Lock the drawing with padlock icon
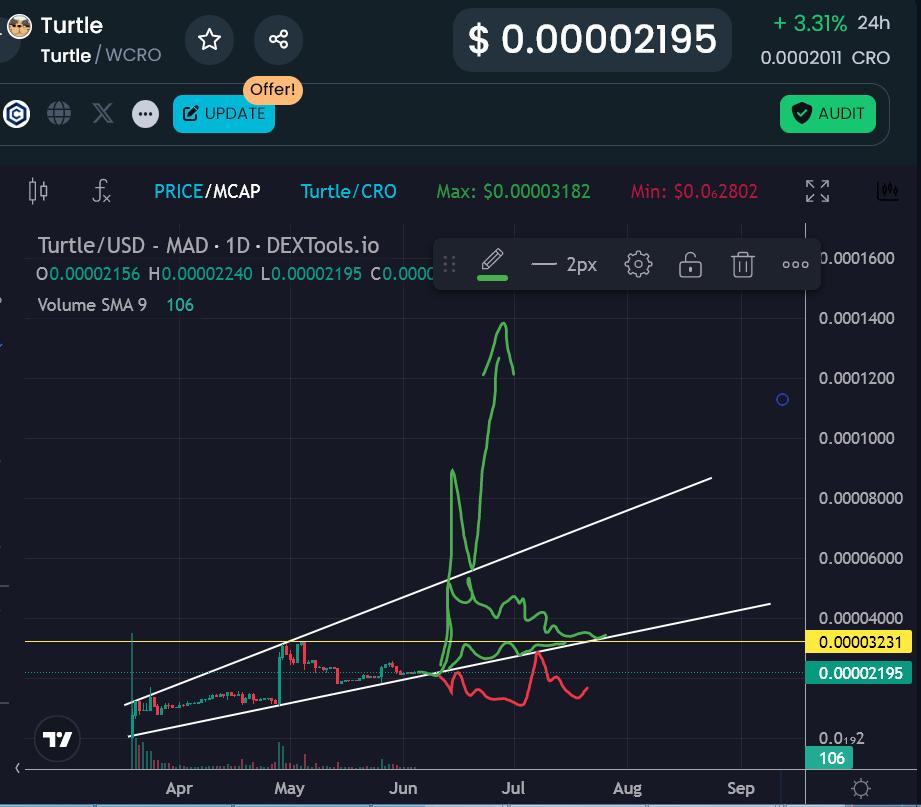 [x=690, y=265]
